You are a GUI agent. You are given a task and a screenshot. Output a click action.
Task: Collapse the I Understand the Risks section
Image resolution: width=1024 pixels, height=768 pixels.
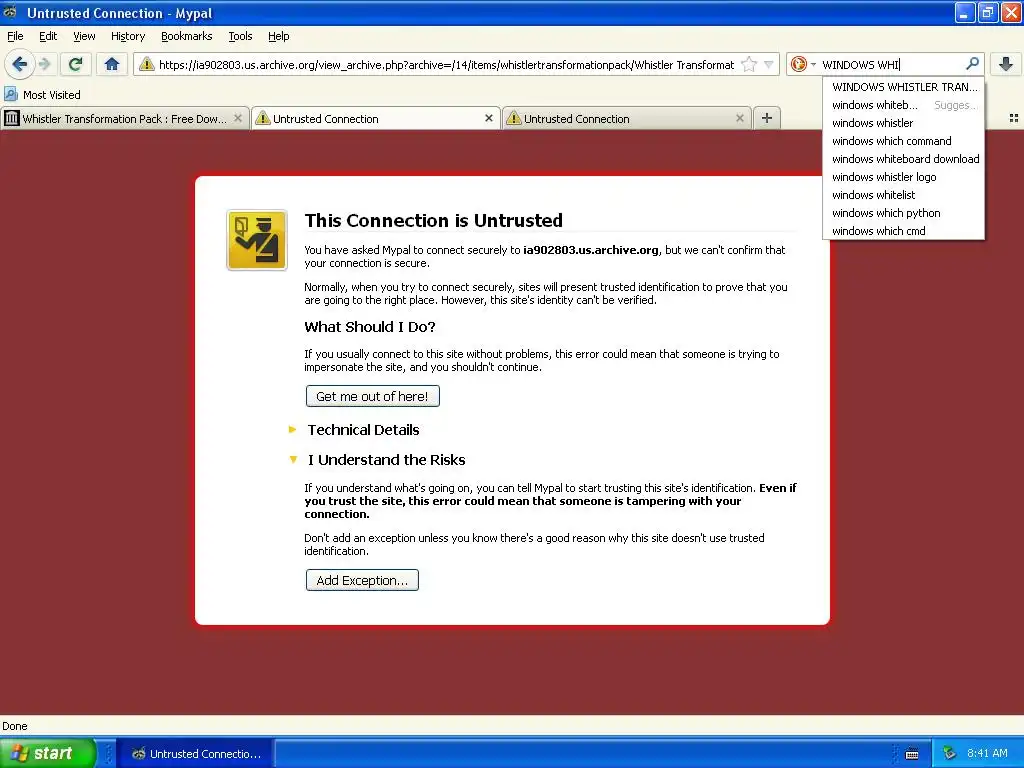click(377, 460)
